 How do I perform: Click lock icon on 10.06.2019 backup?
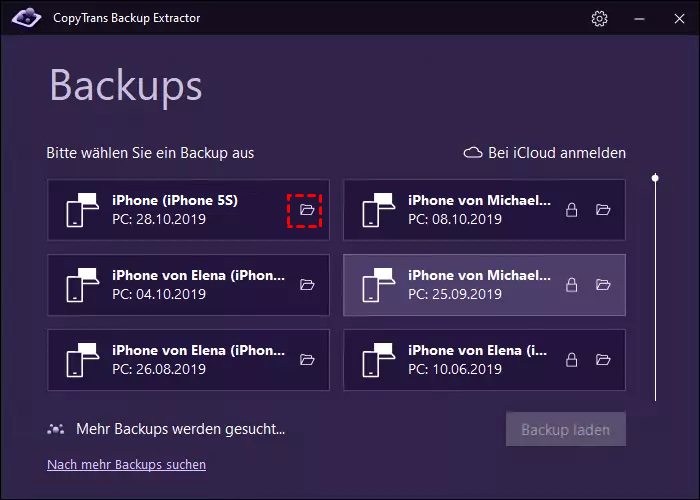pos(572,360)
